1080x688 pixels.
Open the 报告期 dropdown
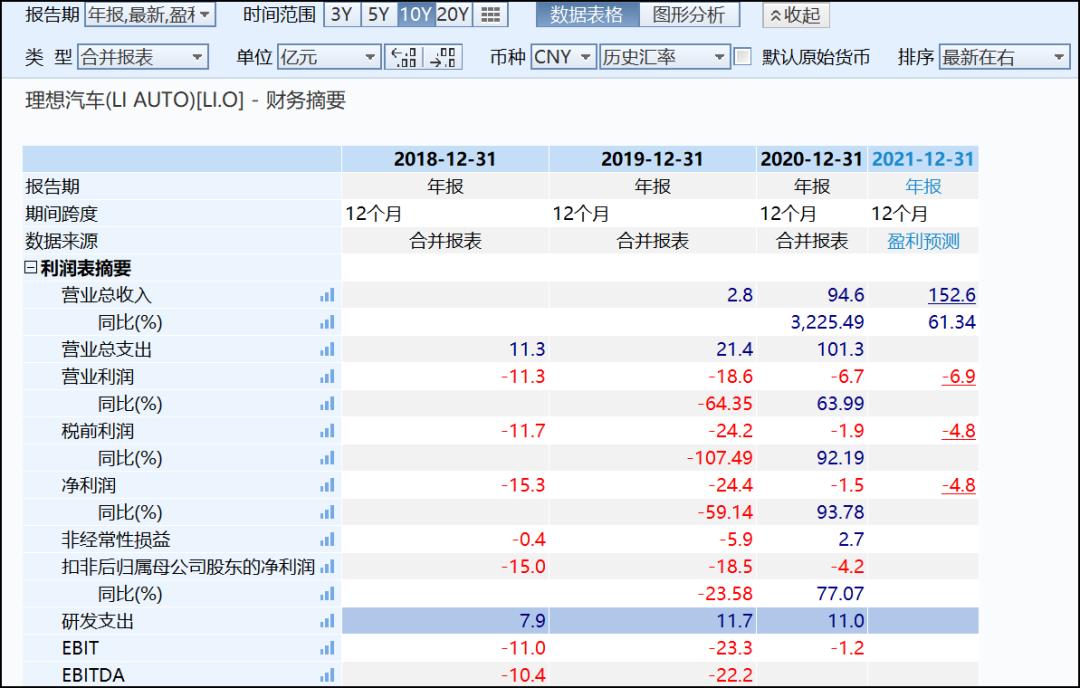[x=150, y=14]
